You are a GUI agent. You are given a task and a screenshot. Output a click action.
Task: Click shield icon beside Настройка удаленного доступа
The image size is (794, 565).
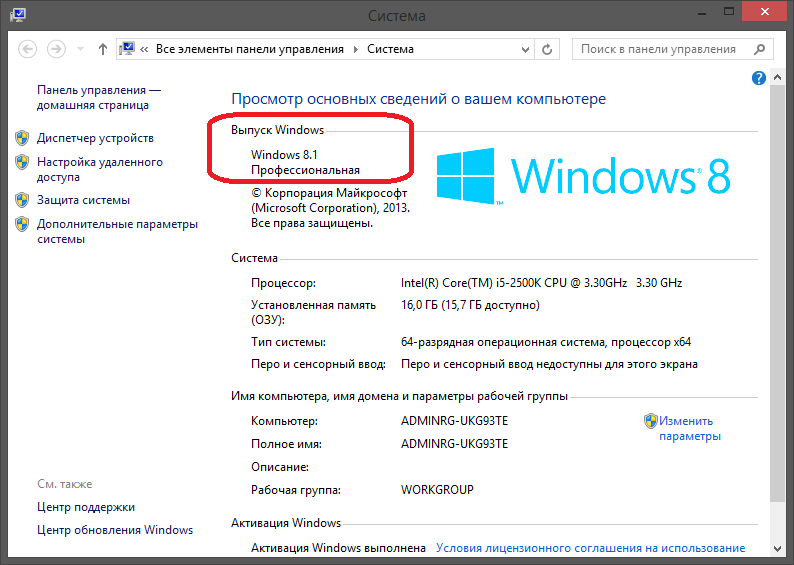[22, 162]
